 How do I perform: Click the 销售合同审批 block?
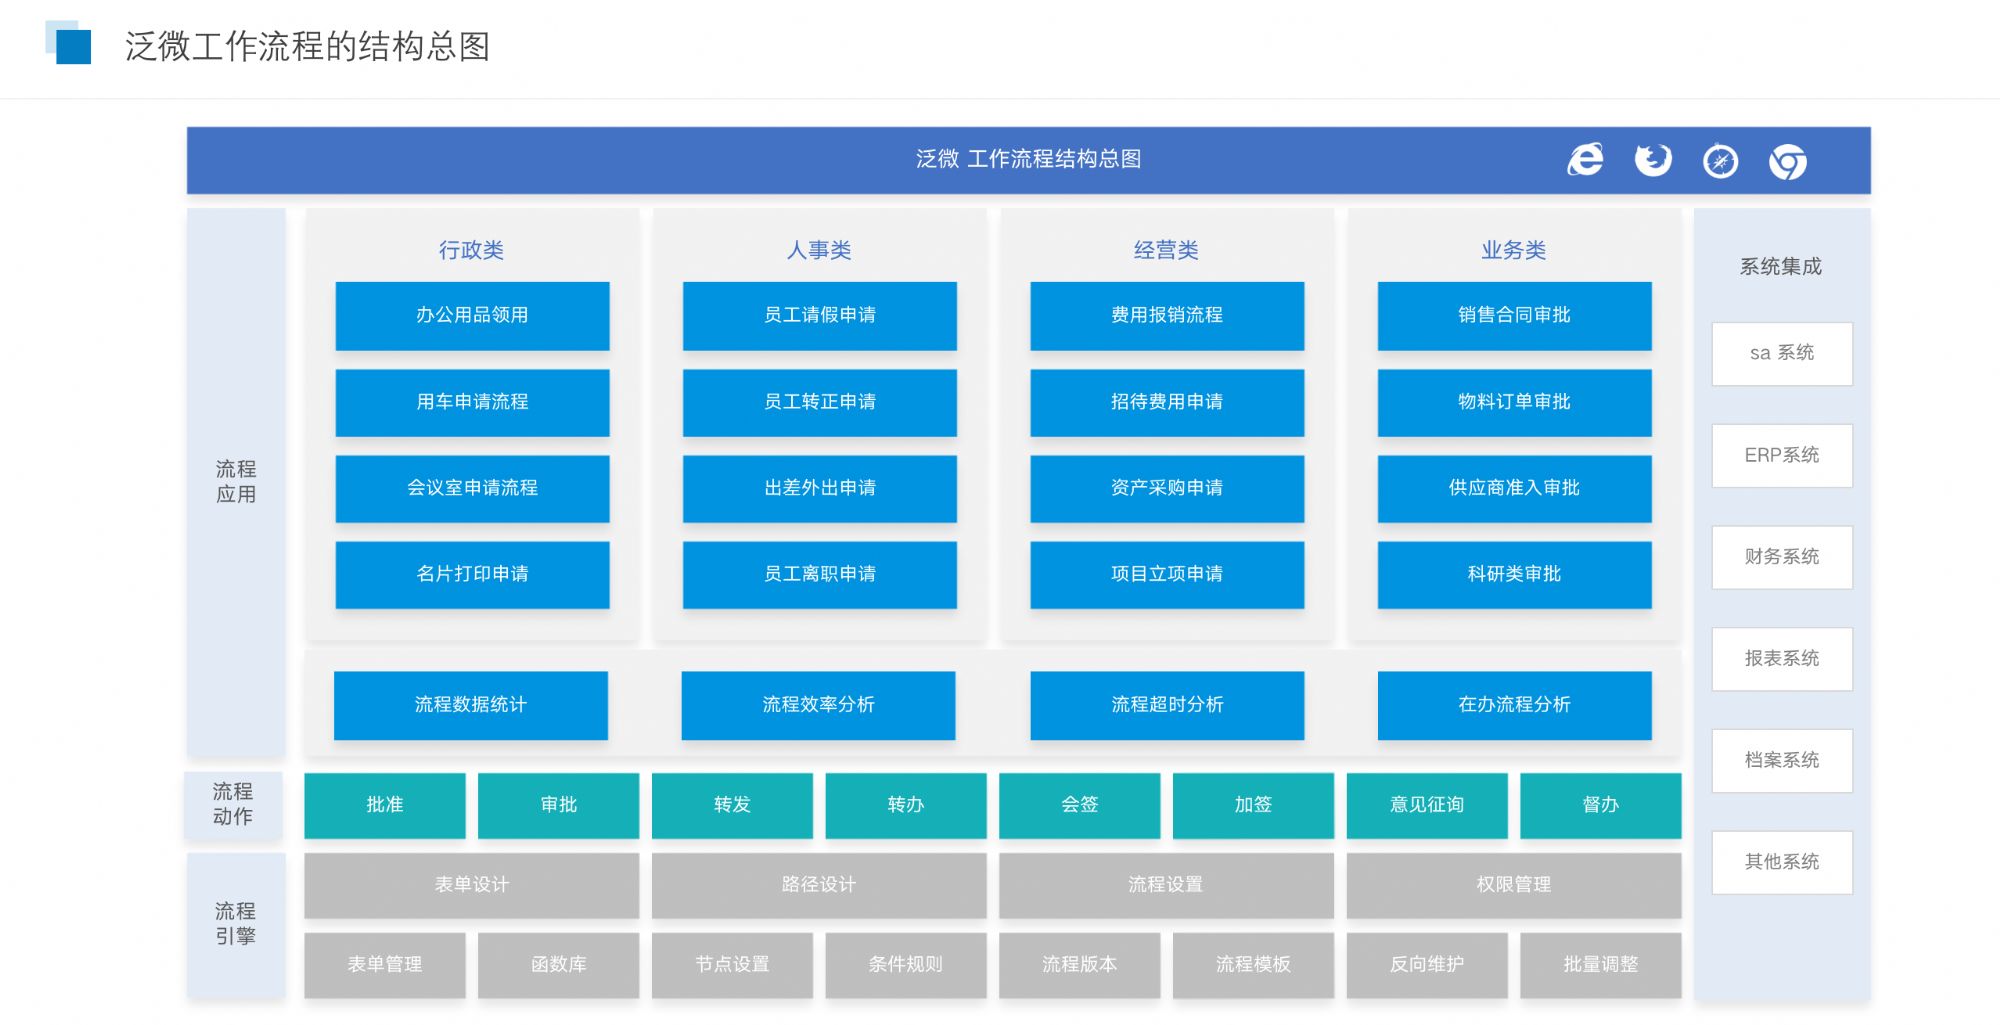tap(1514, 315)
